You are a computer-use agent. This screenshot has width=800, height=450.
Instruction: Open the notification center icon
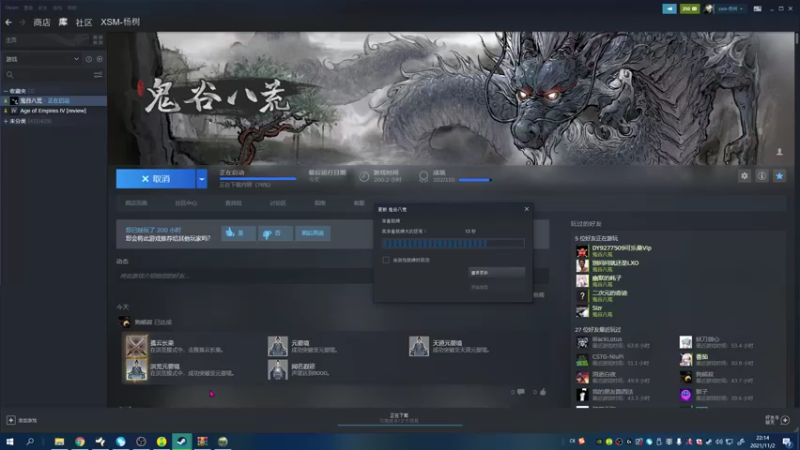coord(787,441)
